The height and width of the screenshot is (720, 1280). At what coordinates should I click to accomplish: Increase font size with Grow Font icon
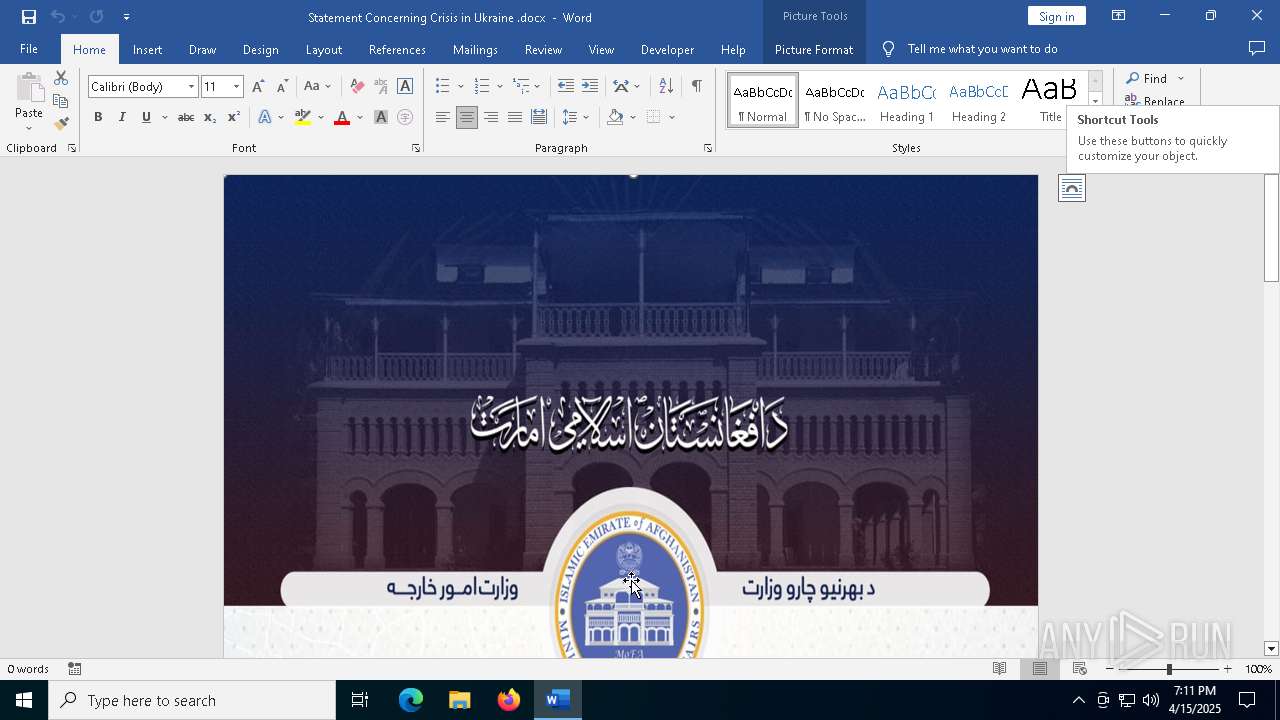tap(259, 87)
